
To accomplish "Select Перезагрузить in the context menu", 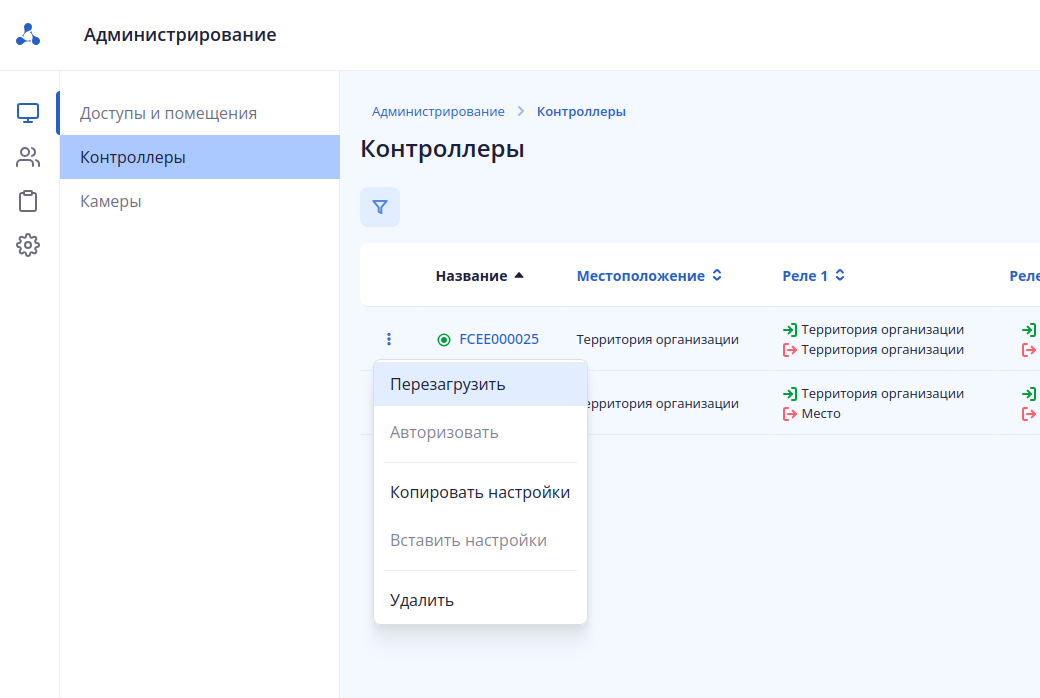I will (448, 384).
